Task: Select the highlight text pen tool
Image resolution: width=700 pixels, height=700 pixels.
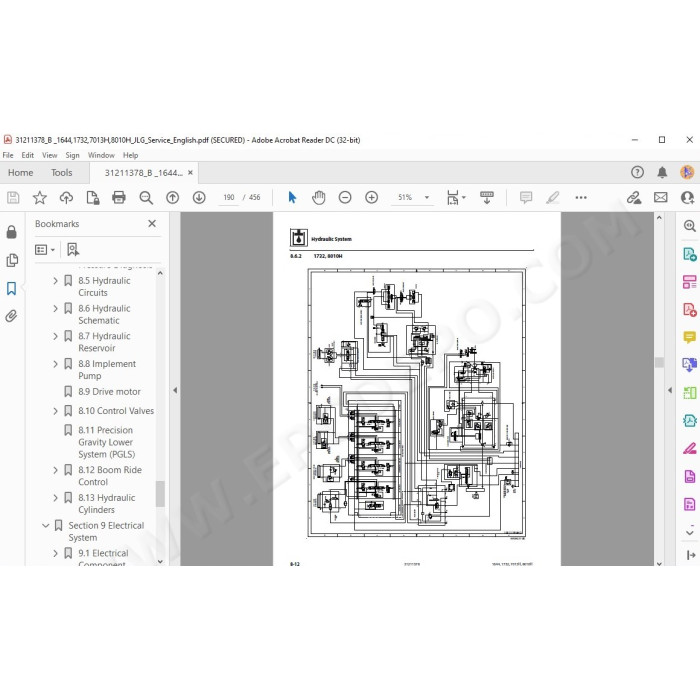Action: [x=553, y=197]
